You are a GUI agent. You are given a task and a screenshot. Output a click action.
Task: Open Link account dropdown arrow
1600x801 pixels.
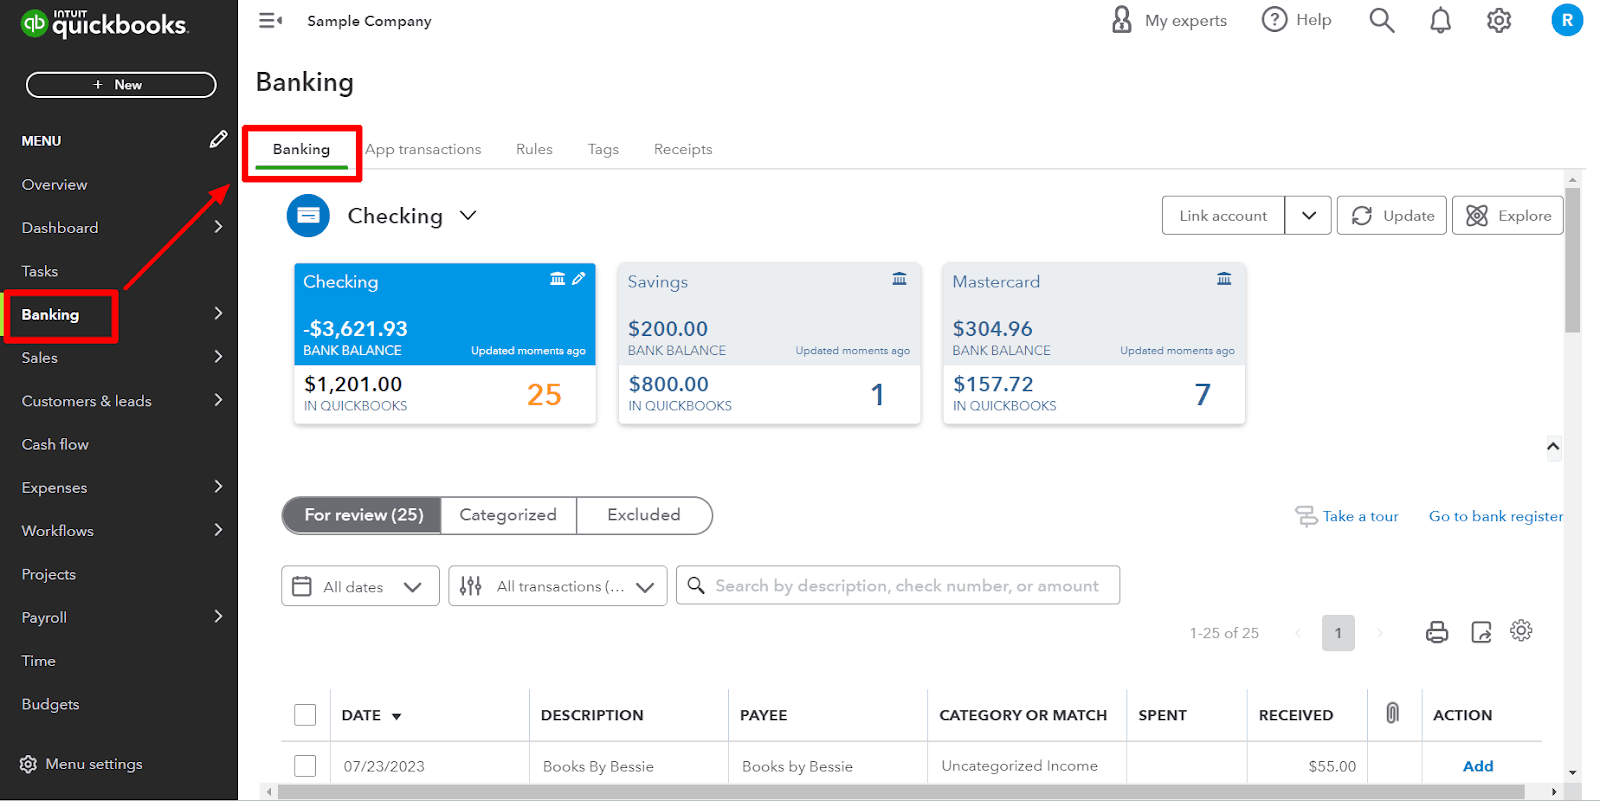1308,216
